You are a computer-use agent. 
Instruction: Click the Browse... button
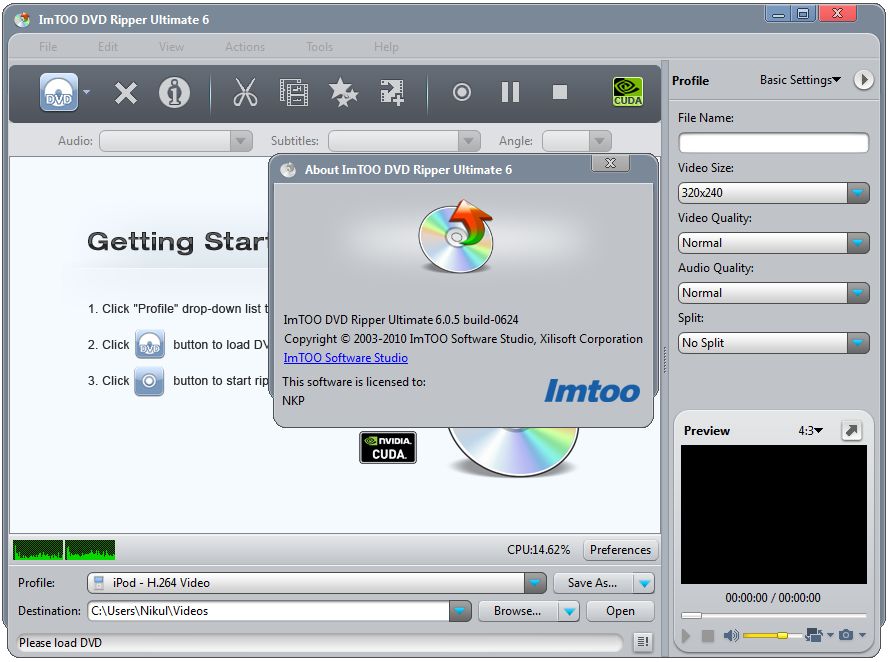518,611
